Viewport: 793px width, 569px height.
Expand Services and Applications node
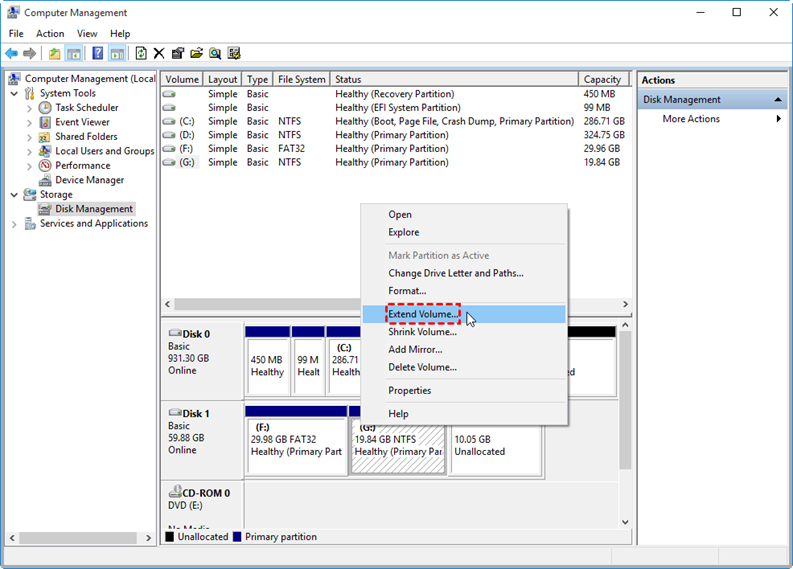14,224
